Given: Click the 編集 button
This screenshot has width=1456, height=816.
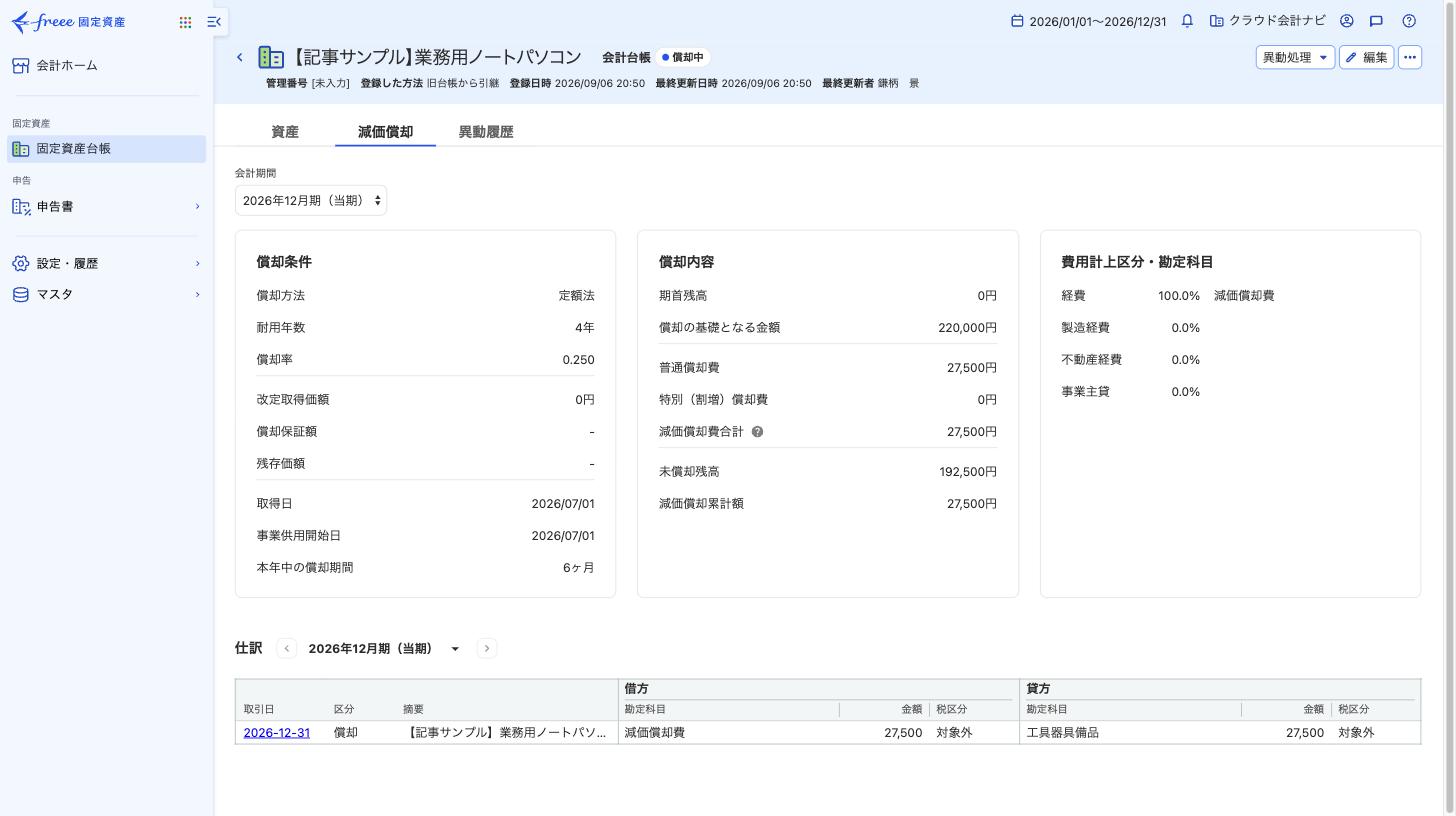Looking at the screenshot, I should 1366,57.
